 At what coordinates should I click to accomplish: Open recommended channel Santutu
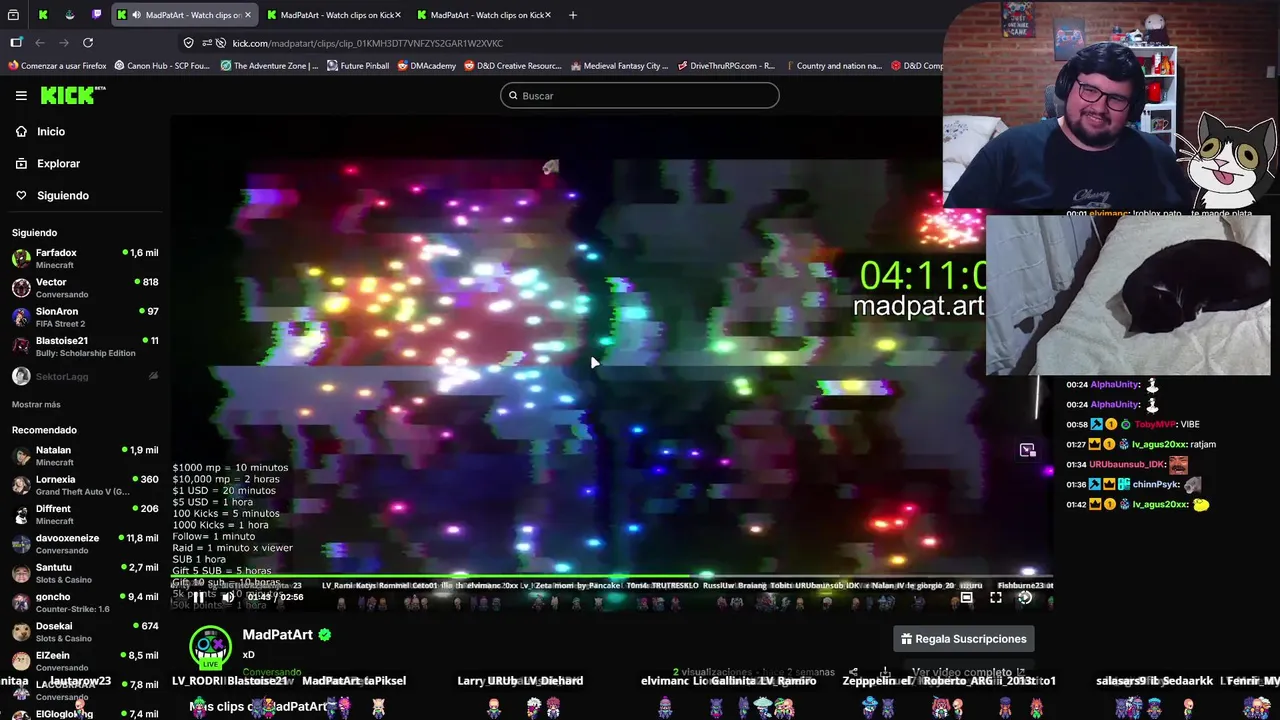84,573
